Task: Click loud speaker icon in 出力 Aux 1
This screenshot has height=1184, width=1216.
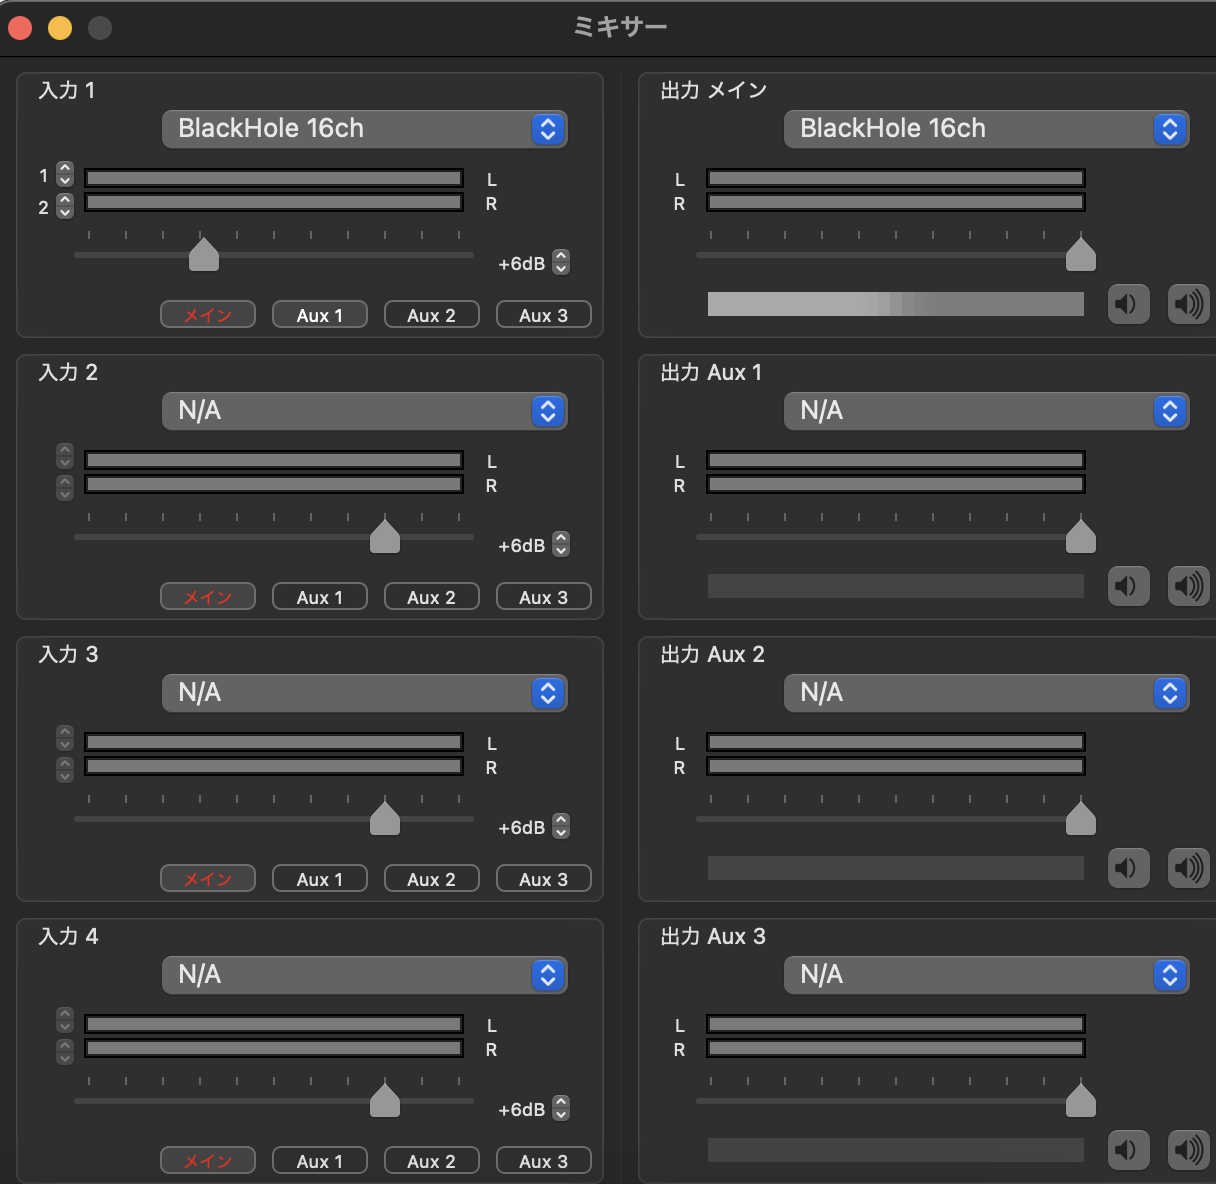Action: tap(1188, 586)
